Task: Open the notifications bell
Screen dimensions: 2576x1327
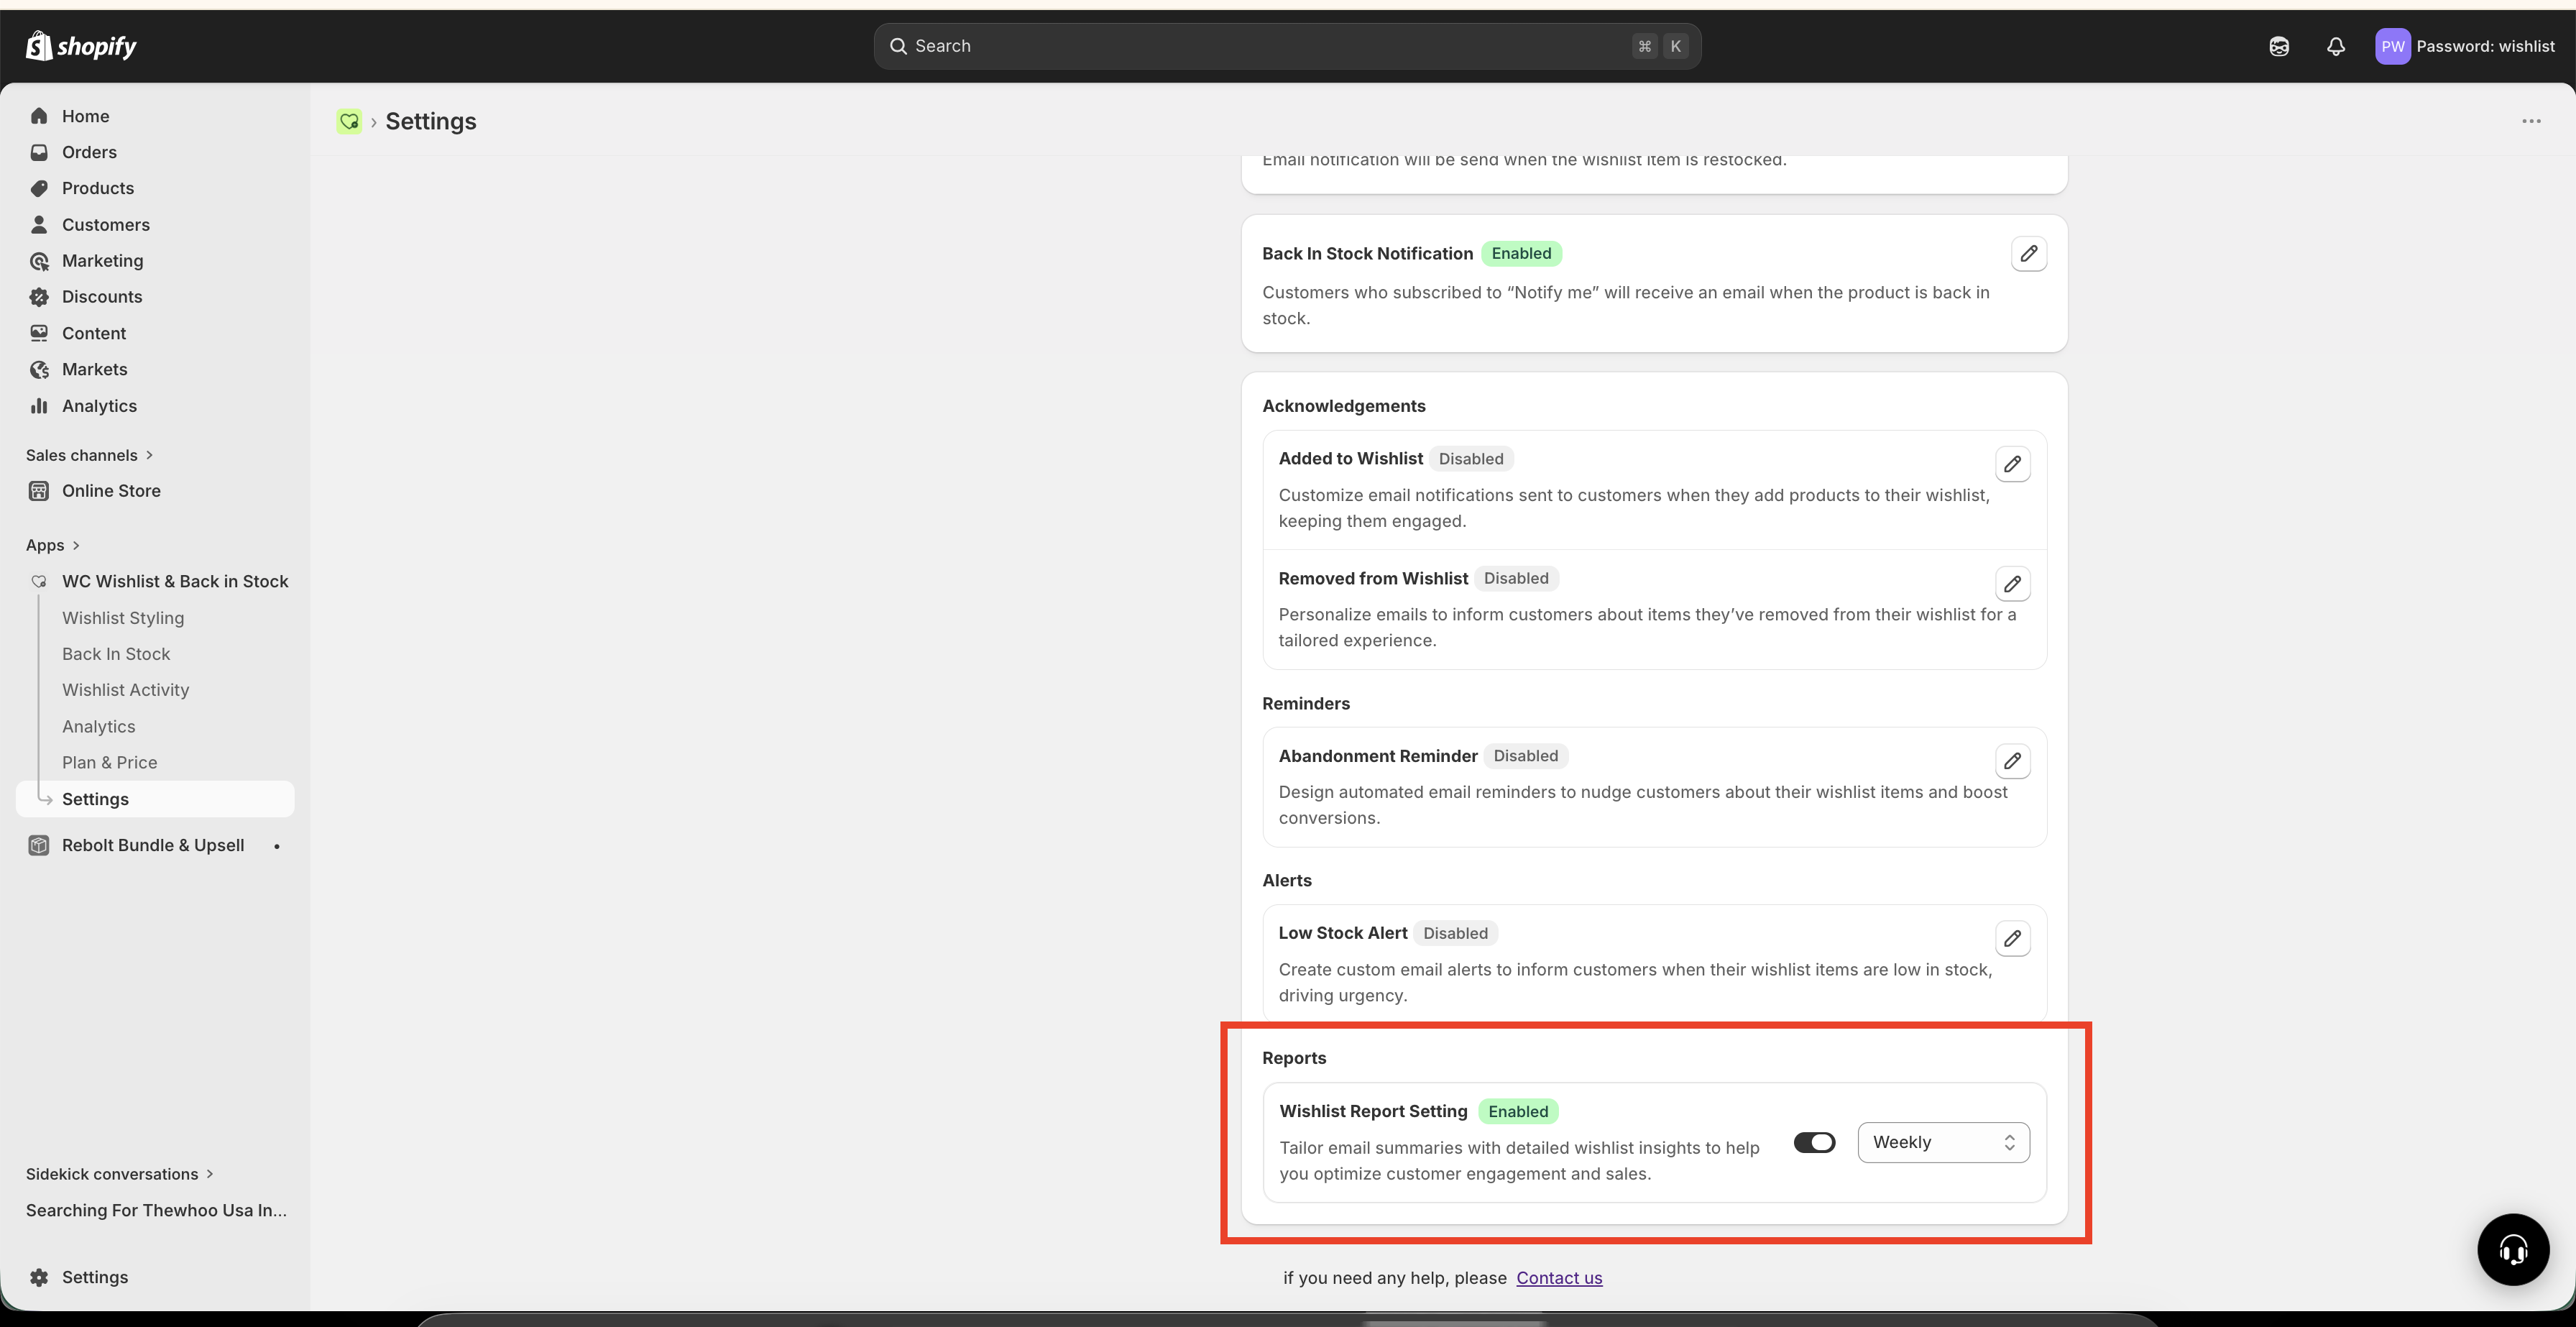Action: [2336, 46]
